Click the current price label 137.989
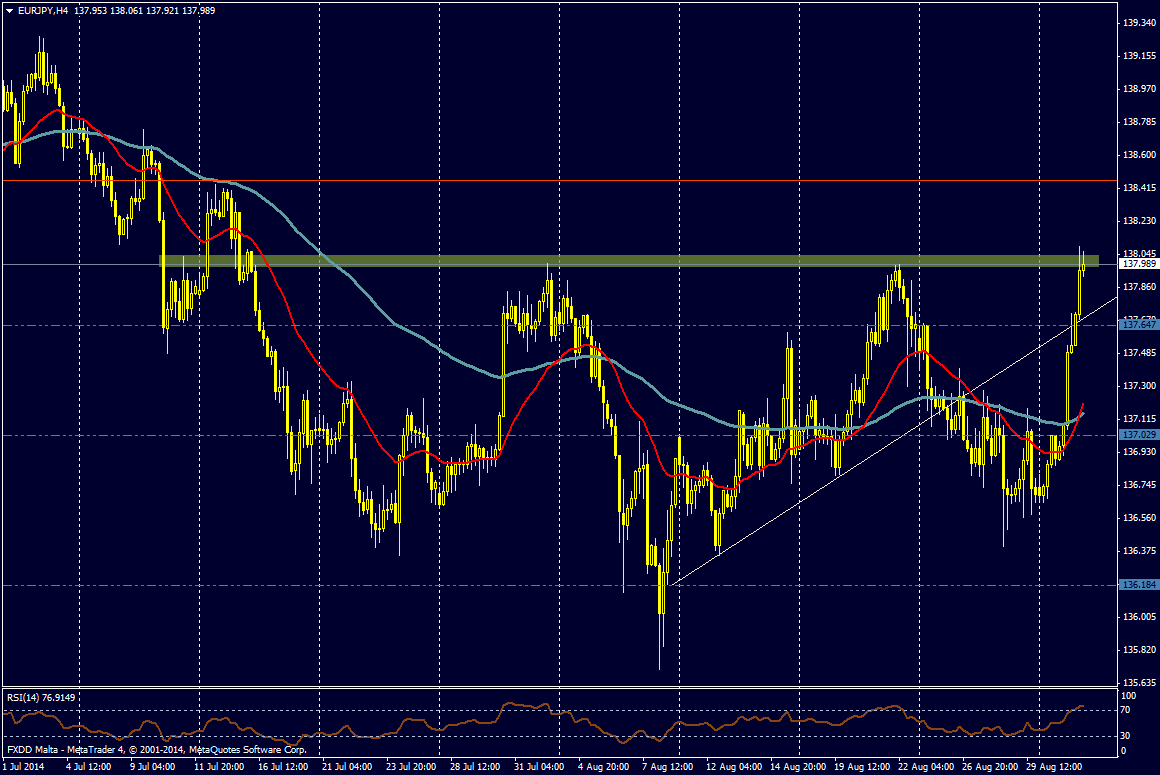This screenshot has width=1160, height=775. (x=1139, y=264)
